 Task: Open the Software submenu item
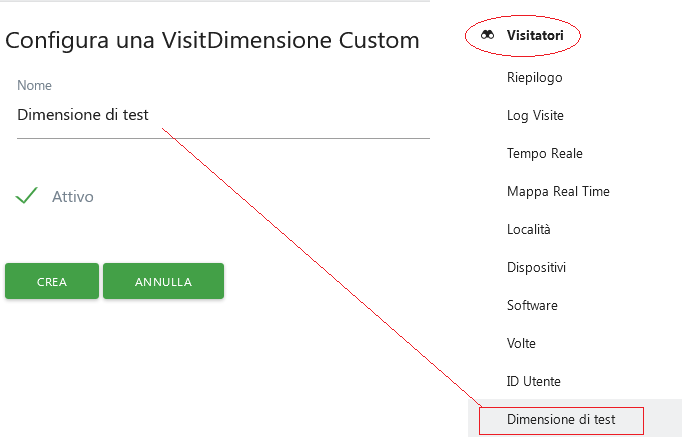532,305
